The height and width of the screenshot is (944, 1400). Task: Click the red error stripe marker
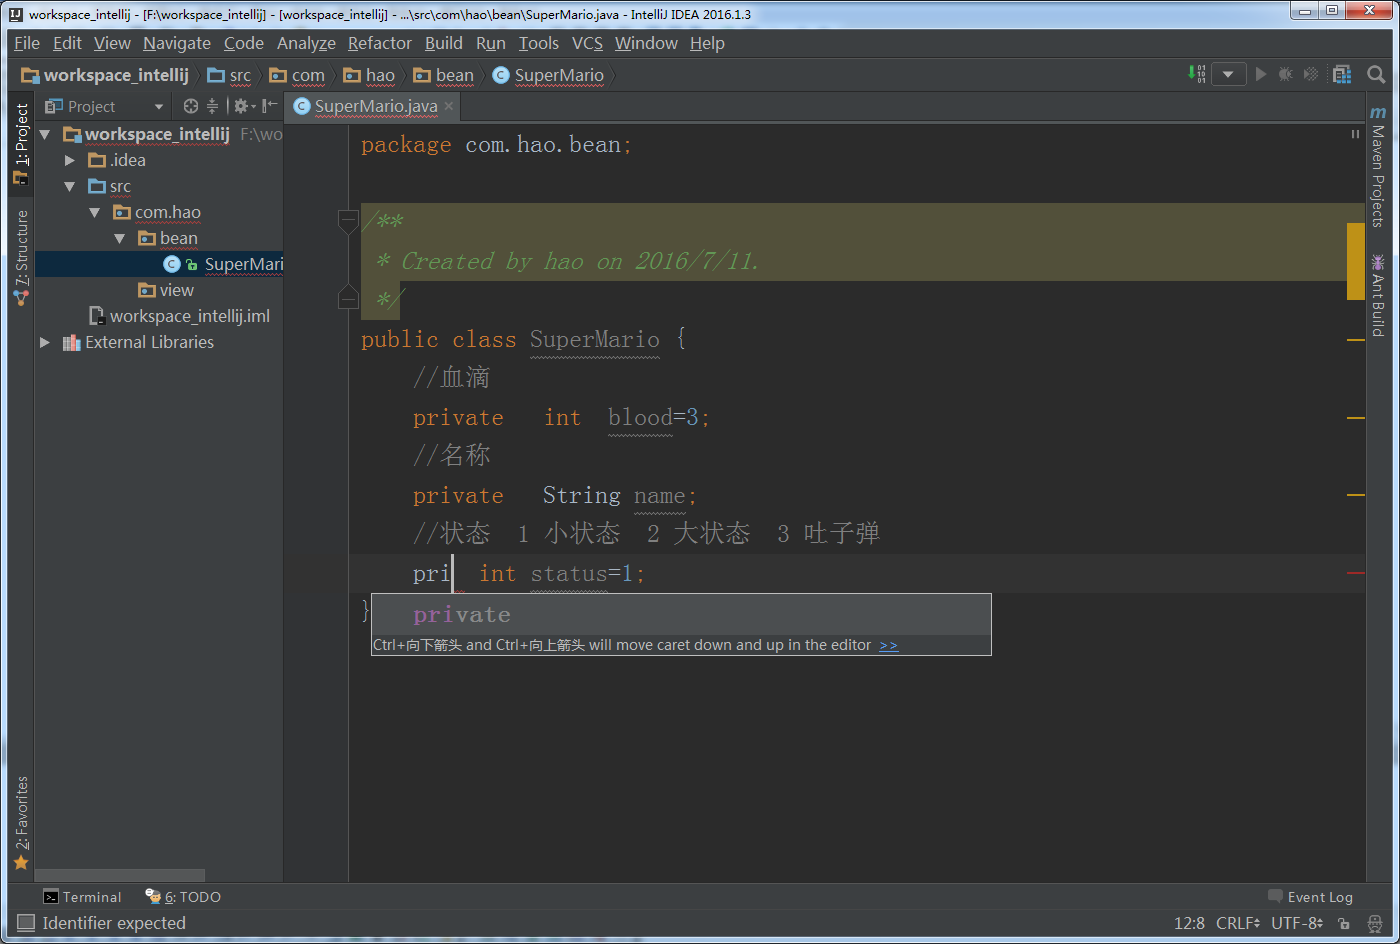(x=1356, y=573)
